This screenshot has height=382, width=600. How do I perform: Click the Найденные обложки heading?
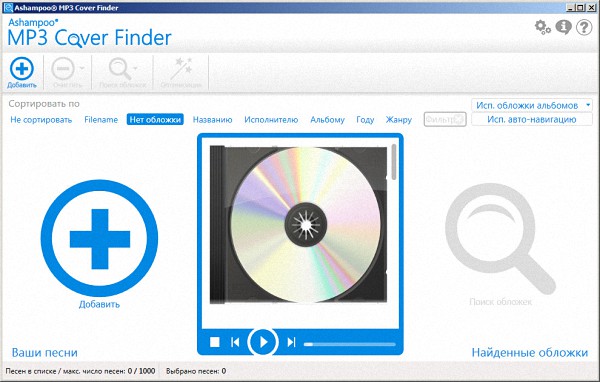point(530,353)
